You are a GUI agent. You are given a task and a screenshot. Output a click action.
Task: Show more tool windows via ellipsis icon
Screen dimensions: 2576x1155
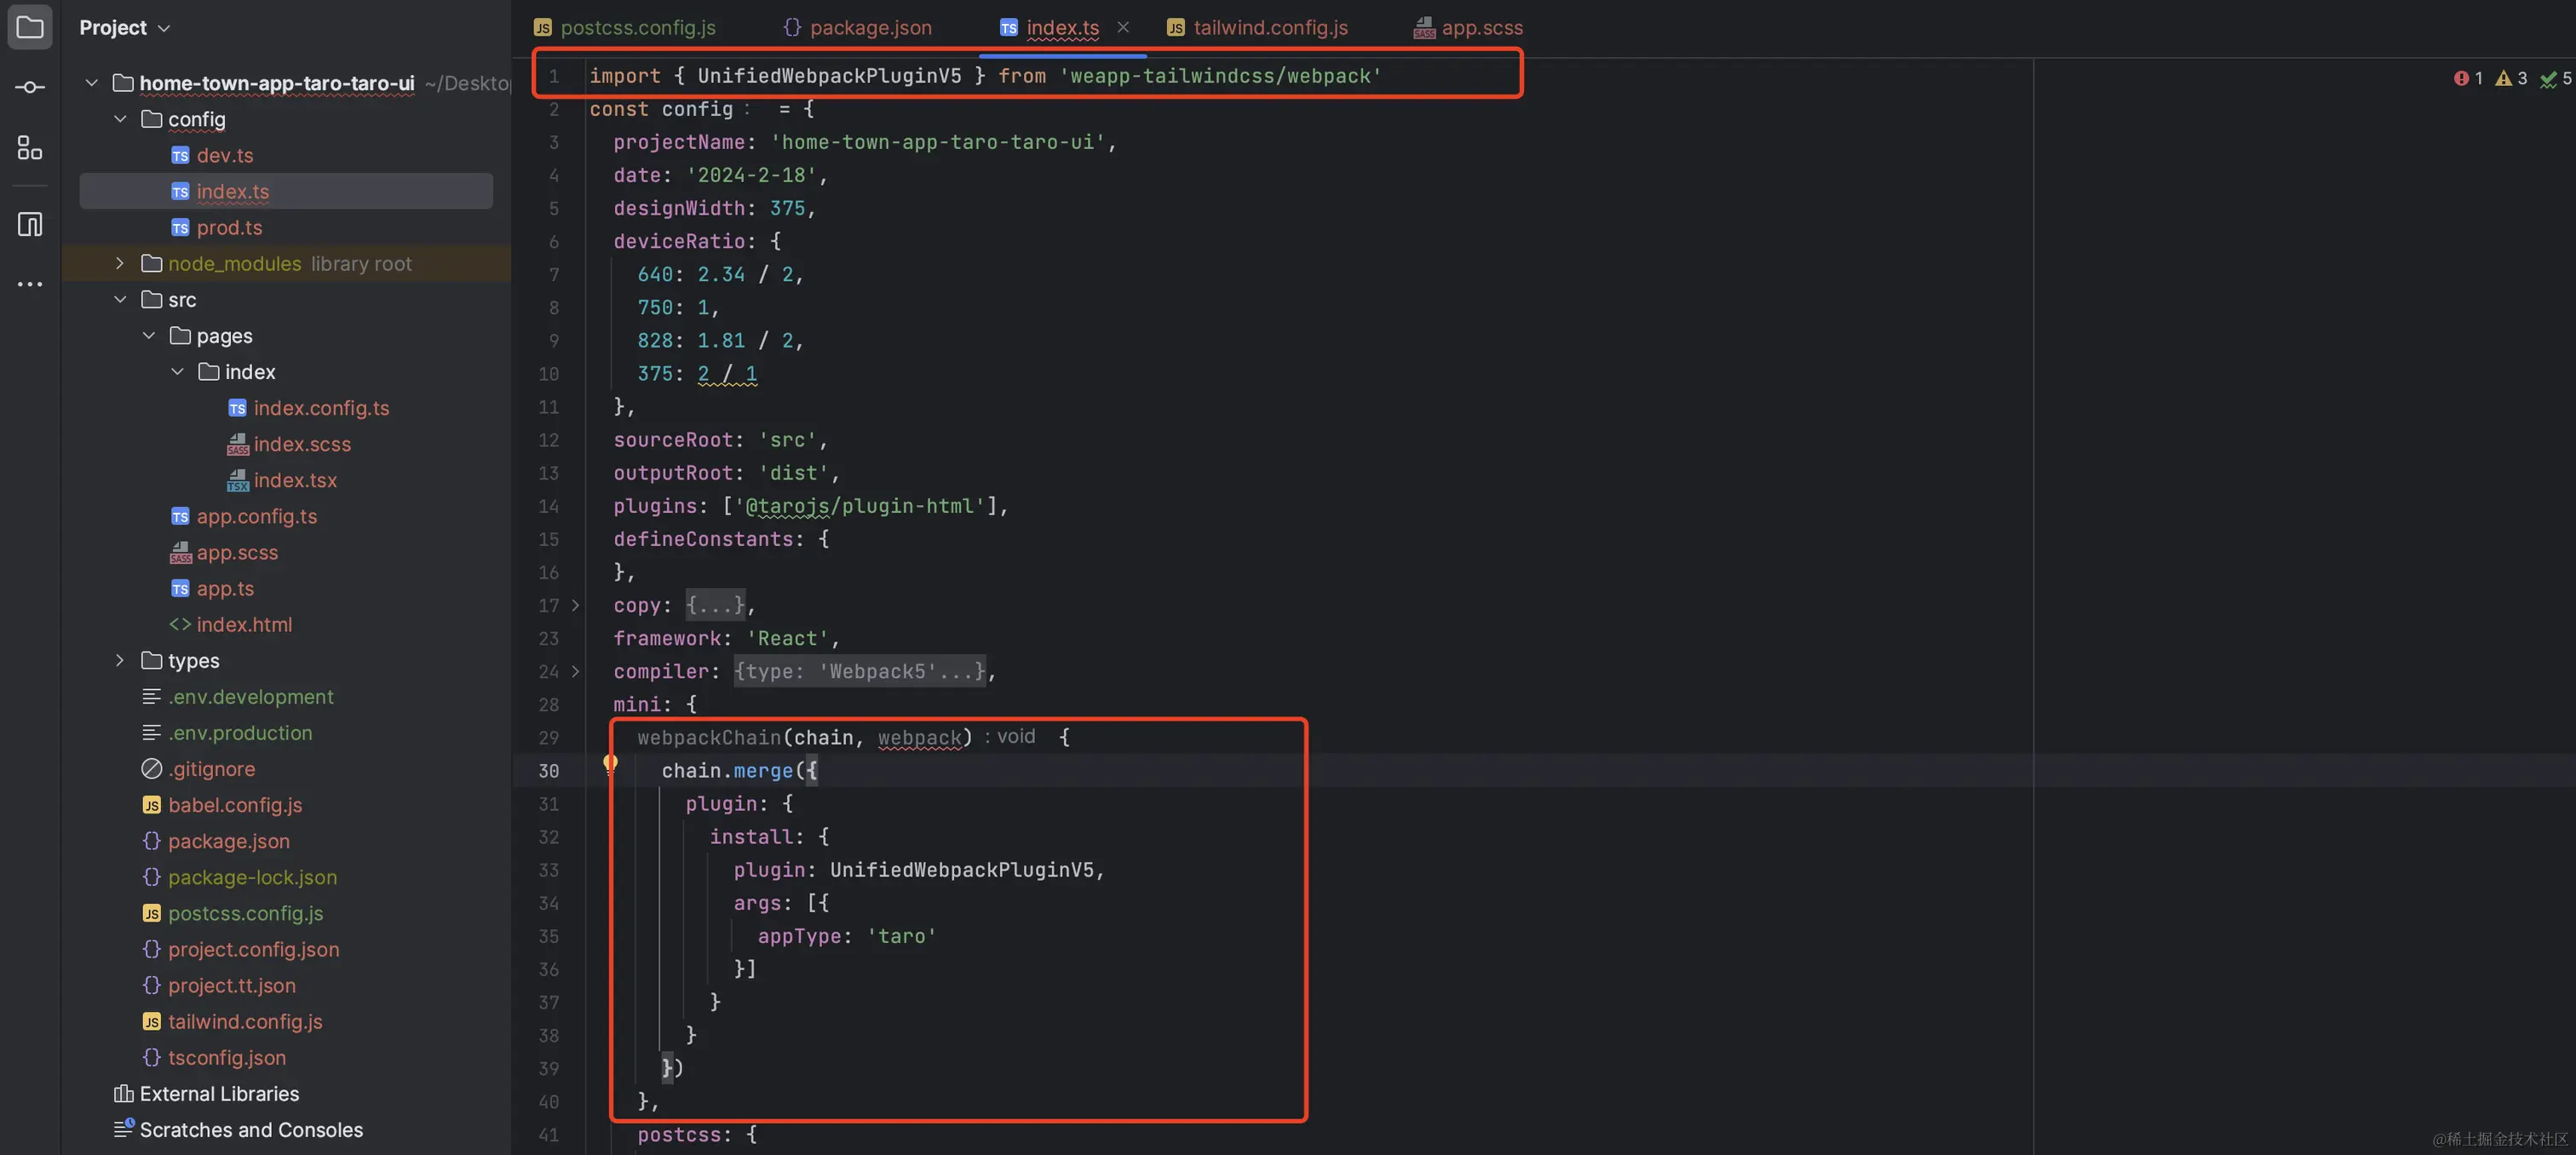[29, 284]
